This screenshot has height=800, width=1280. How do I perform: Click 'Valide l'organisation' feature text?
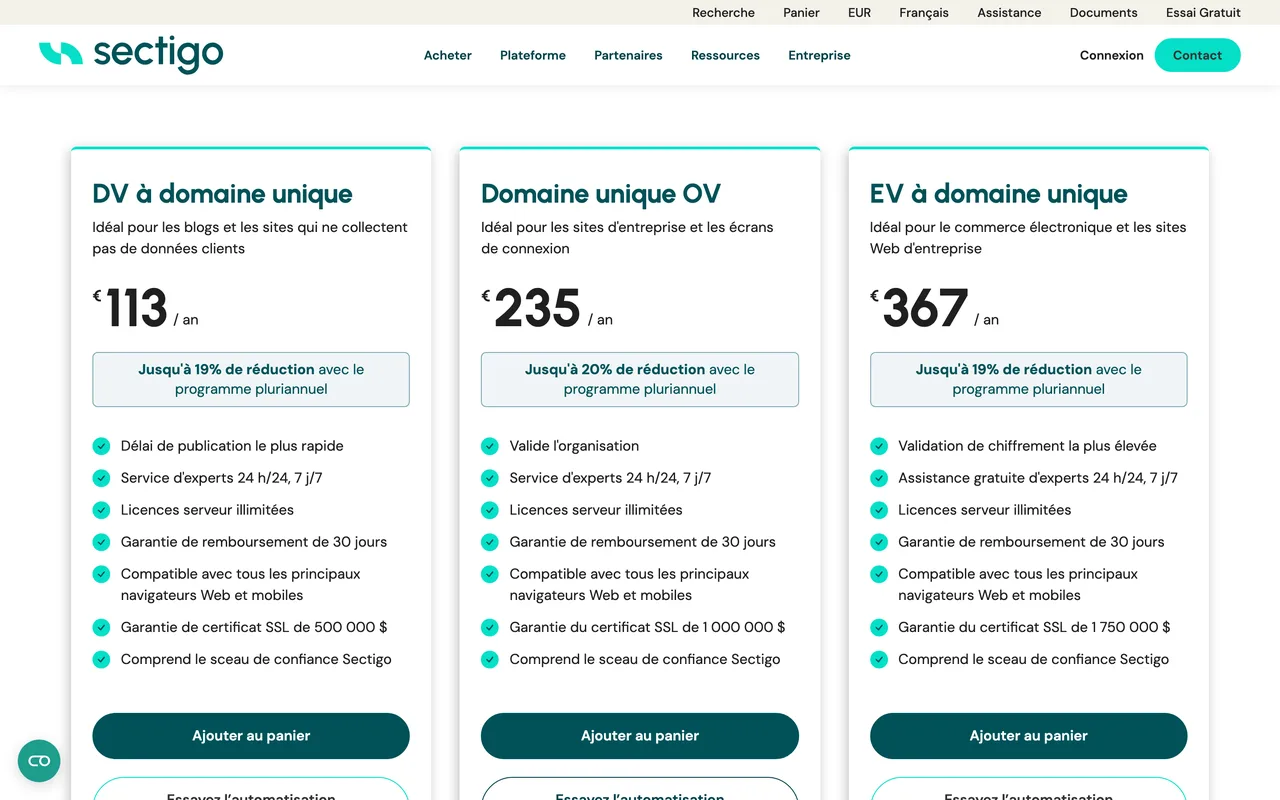[574, 446]
